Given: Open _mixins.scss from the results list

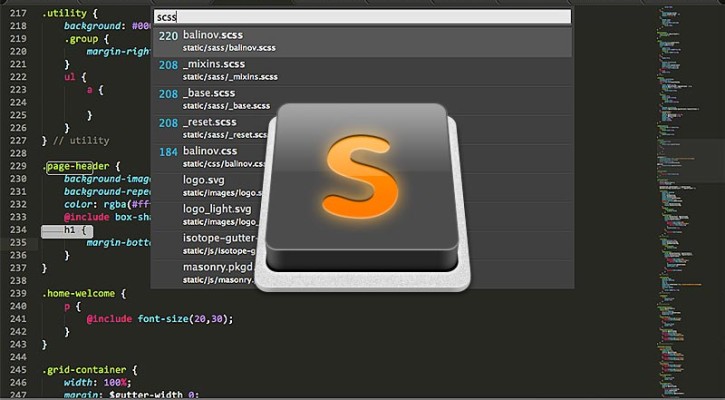Looking at the screenshot, I should point(362,71).
